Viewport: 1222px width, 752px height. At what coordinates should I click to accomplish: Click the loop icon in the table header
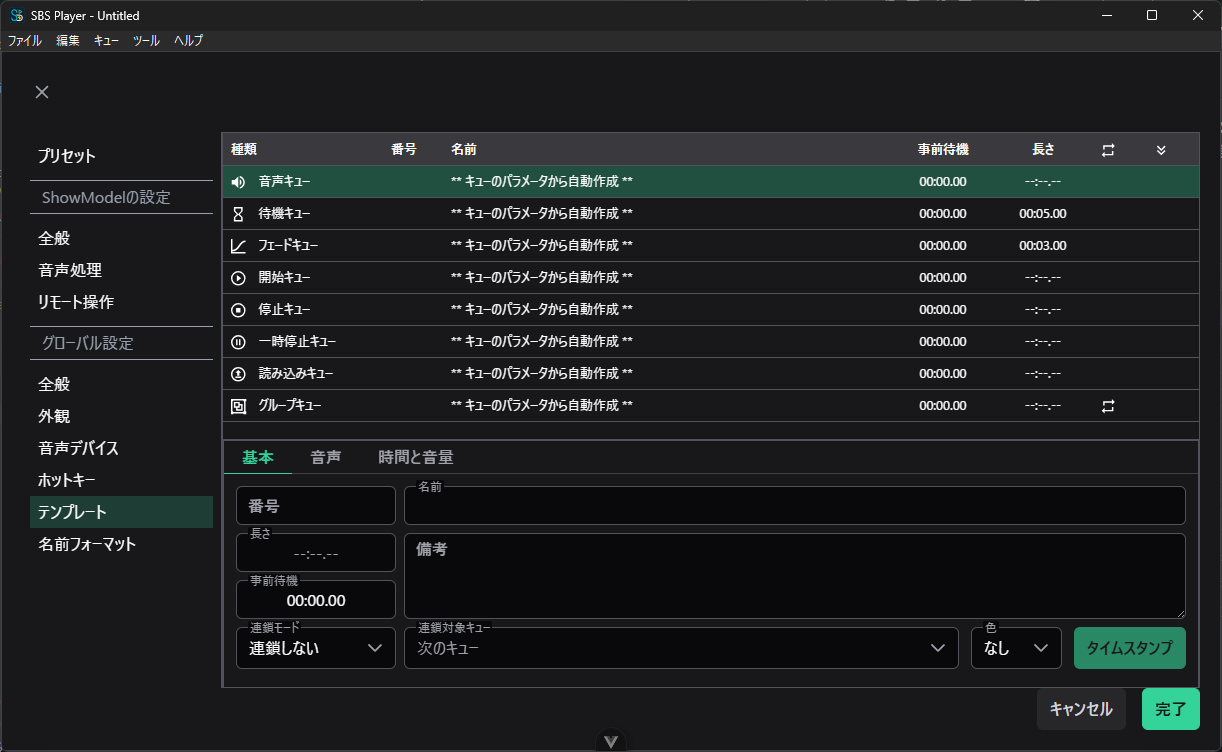tap(1108, 150)
